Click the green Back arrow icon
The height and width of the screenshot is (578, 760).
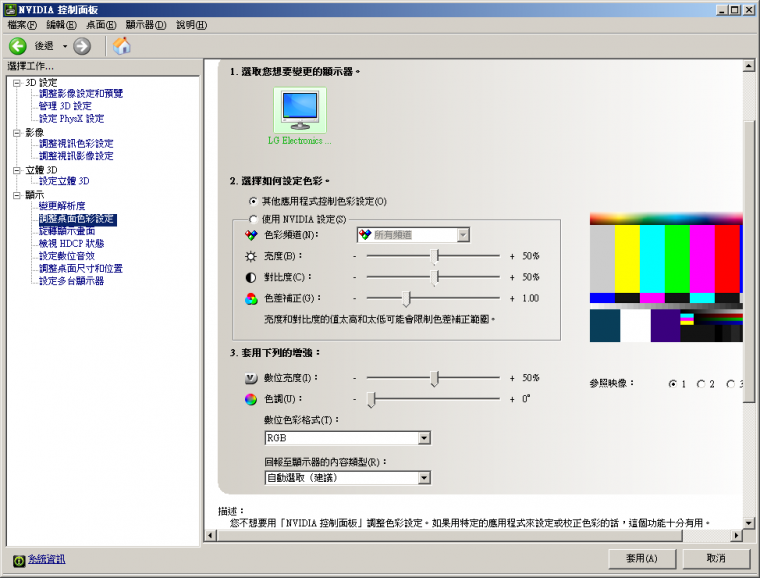coord(17,46)
